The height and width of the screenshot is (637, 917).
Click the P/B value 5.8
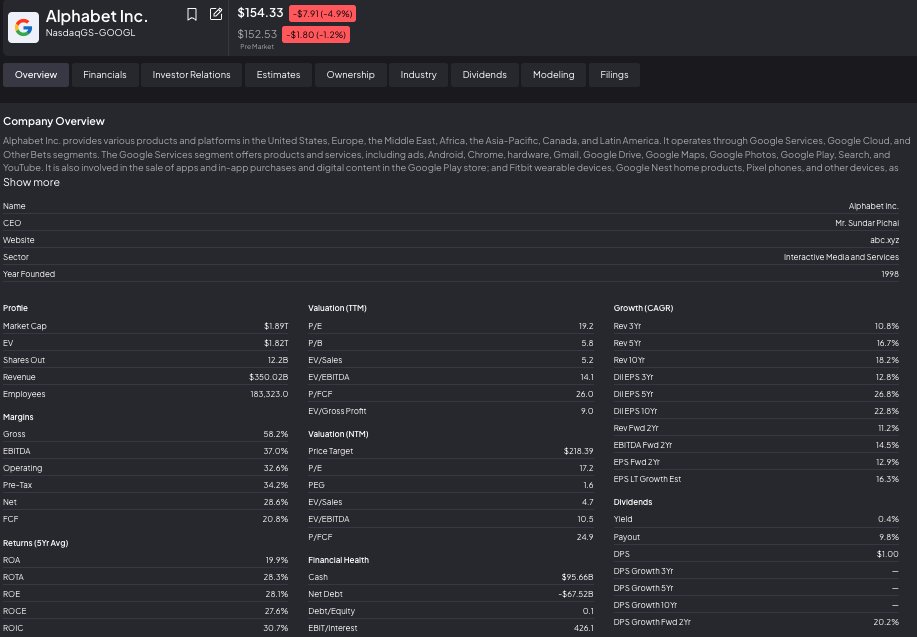587,343
